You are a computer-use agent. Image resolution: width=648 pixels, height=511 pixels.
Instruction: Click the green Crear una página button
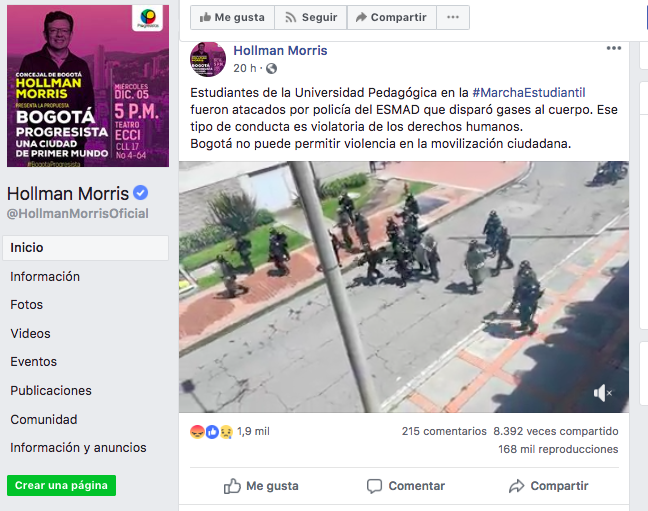point(61,485)
